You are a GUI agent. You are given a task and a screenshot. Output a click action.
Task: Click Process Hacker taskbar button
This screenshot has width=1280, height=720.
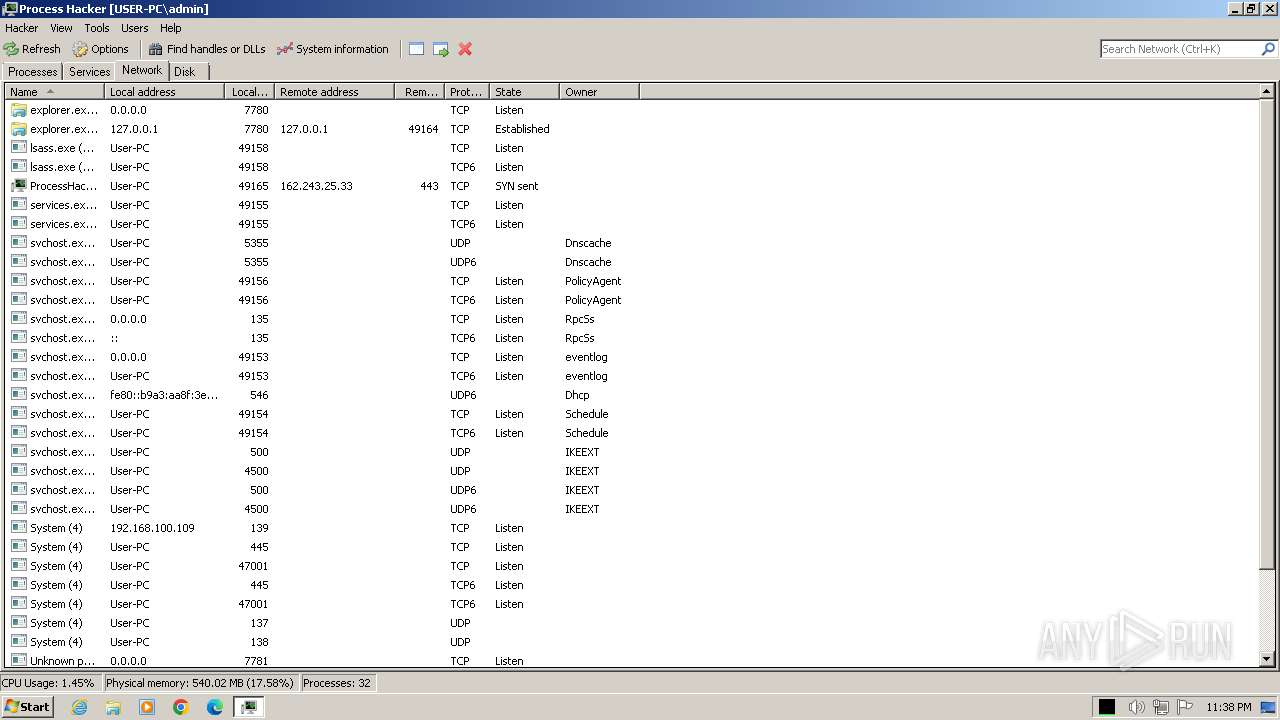[x=249, y=707]
